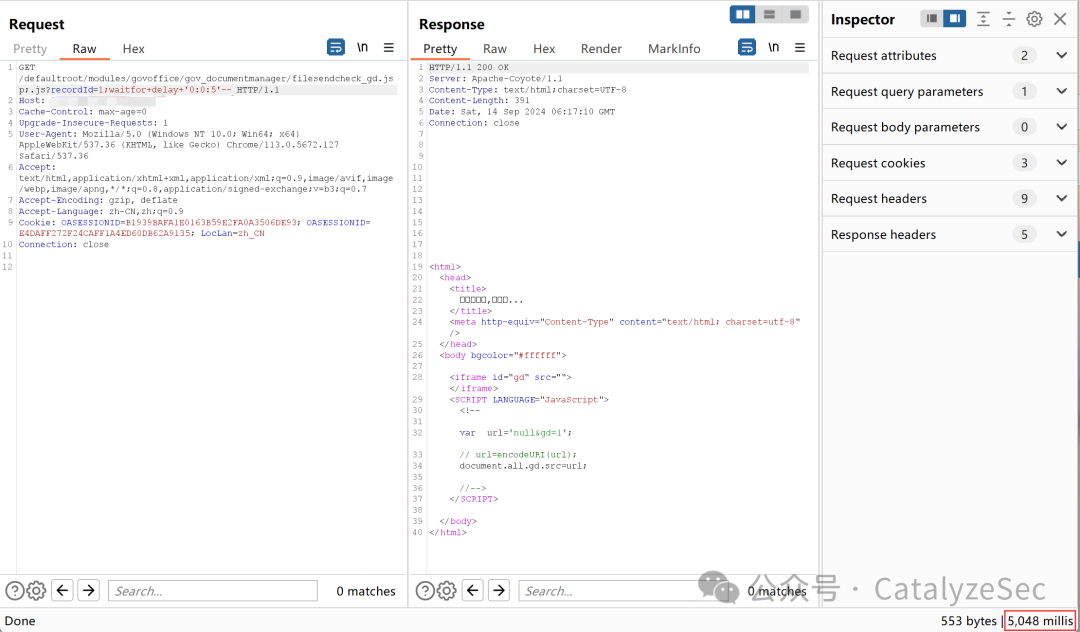Click the Response headers label

coord(883,235)
